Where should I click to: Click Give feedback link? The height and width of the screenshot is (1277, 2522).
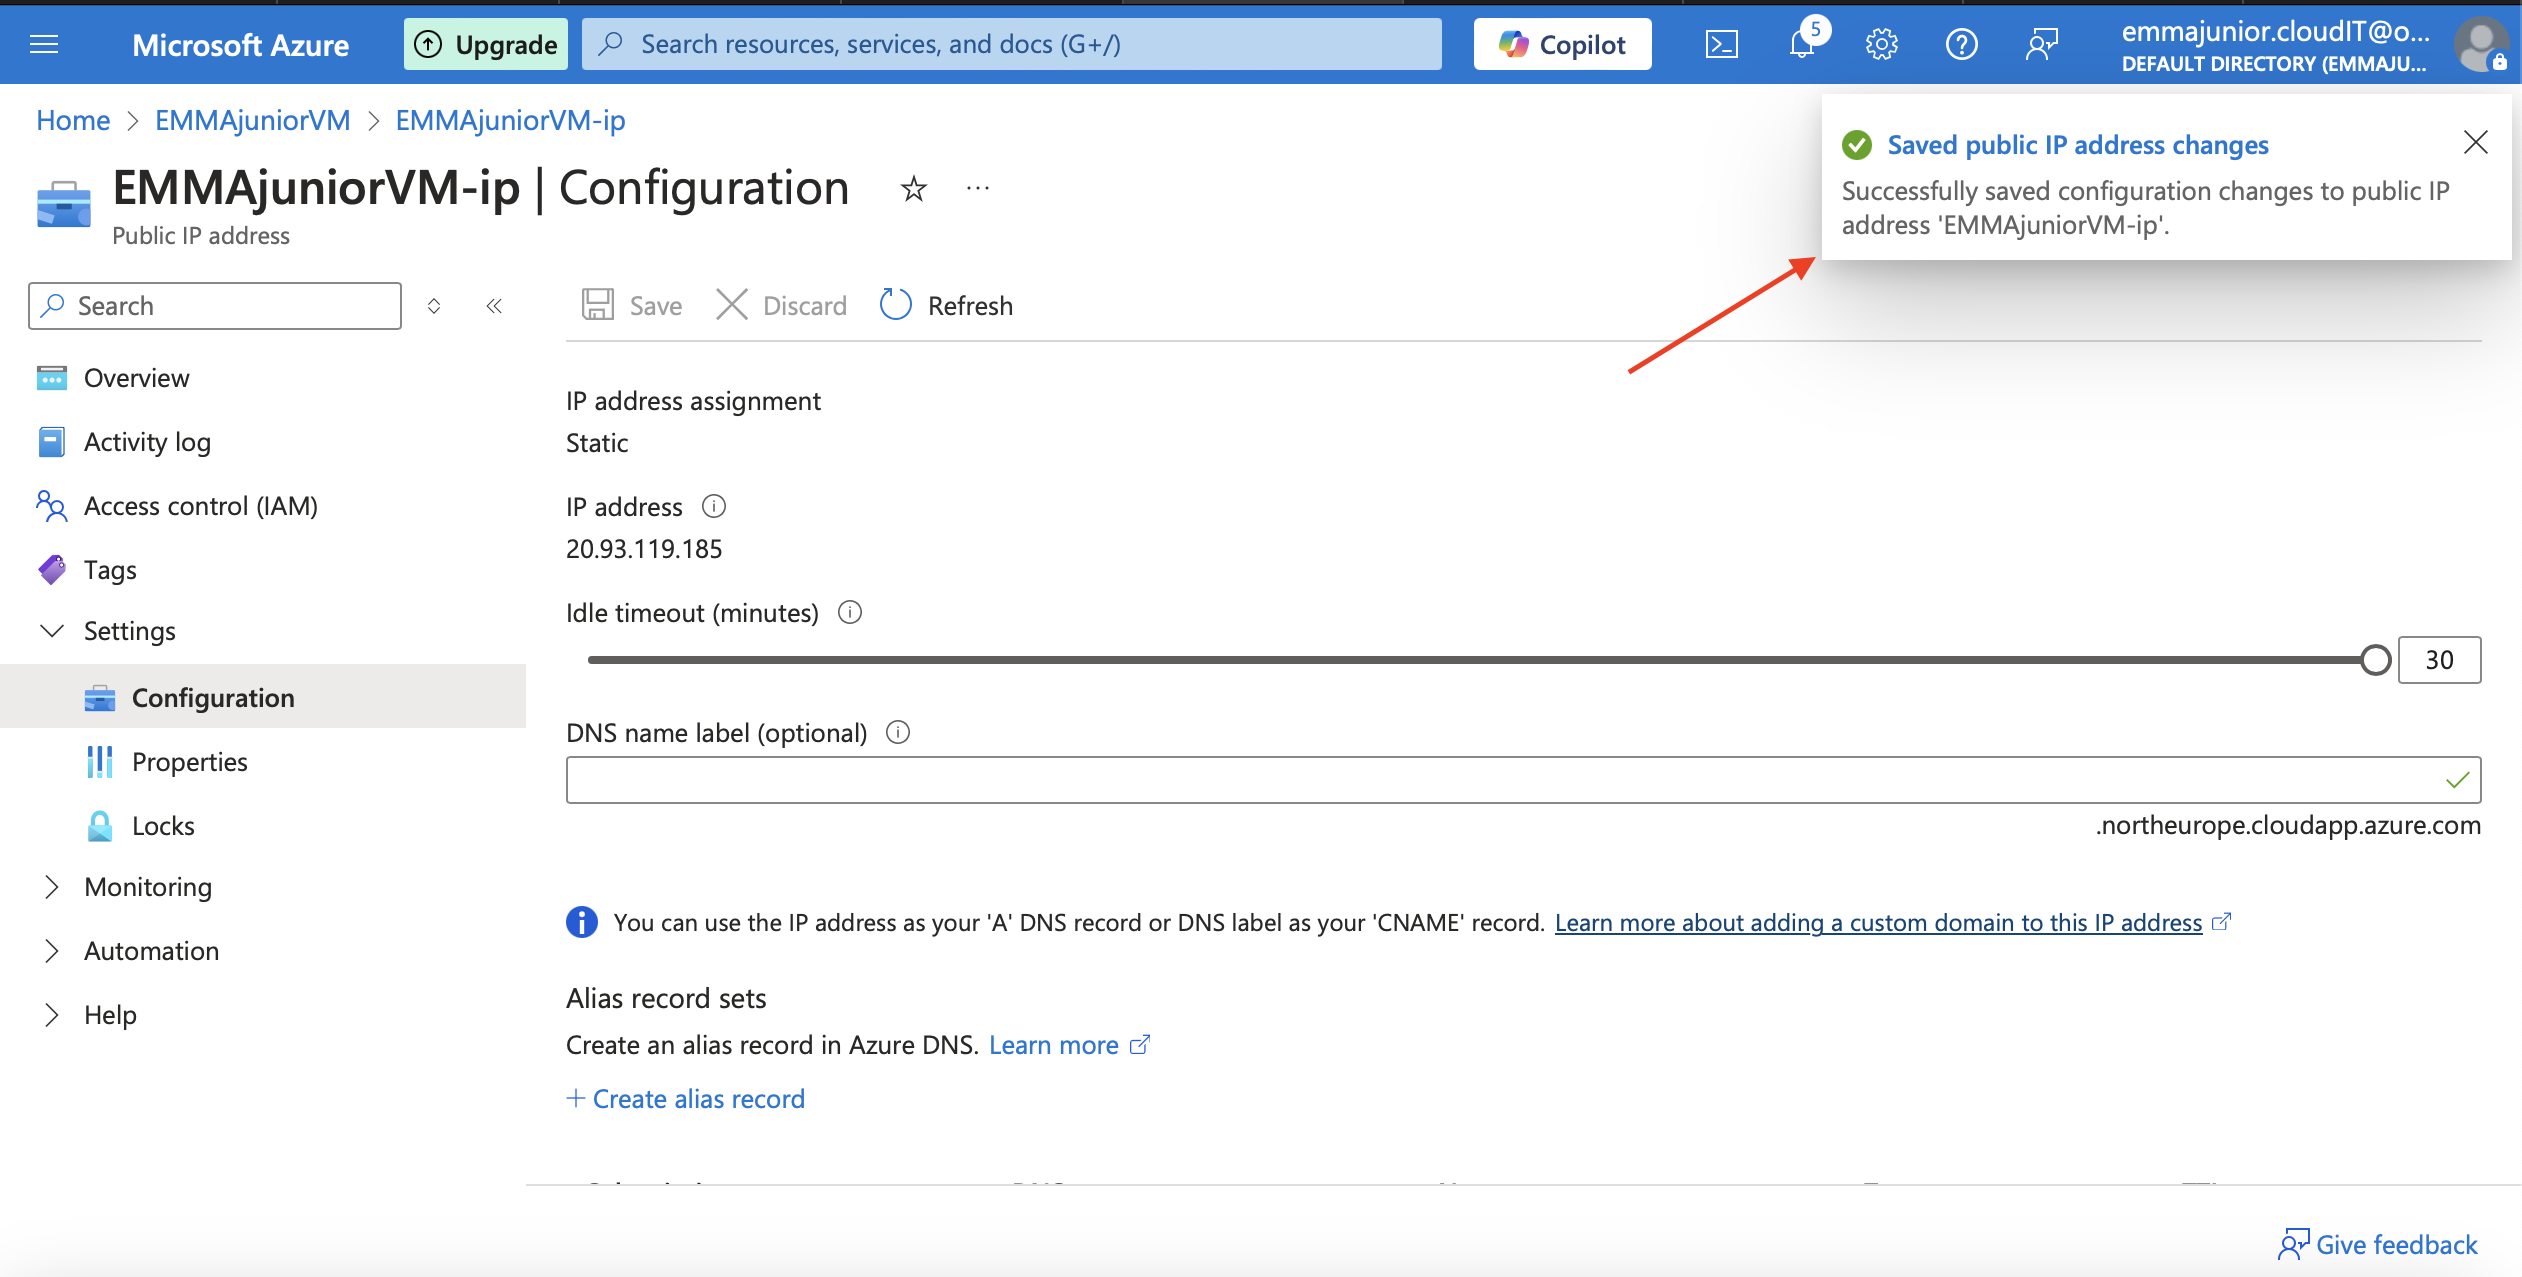click(2378, 1245)
